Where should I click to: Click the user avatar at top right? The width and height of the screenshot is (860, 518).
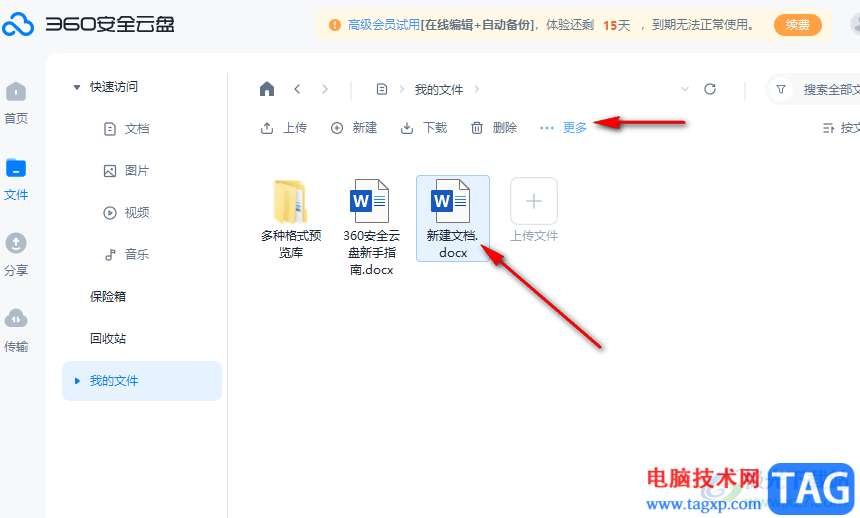(855, 24)
